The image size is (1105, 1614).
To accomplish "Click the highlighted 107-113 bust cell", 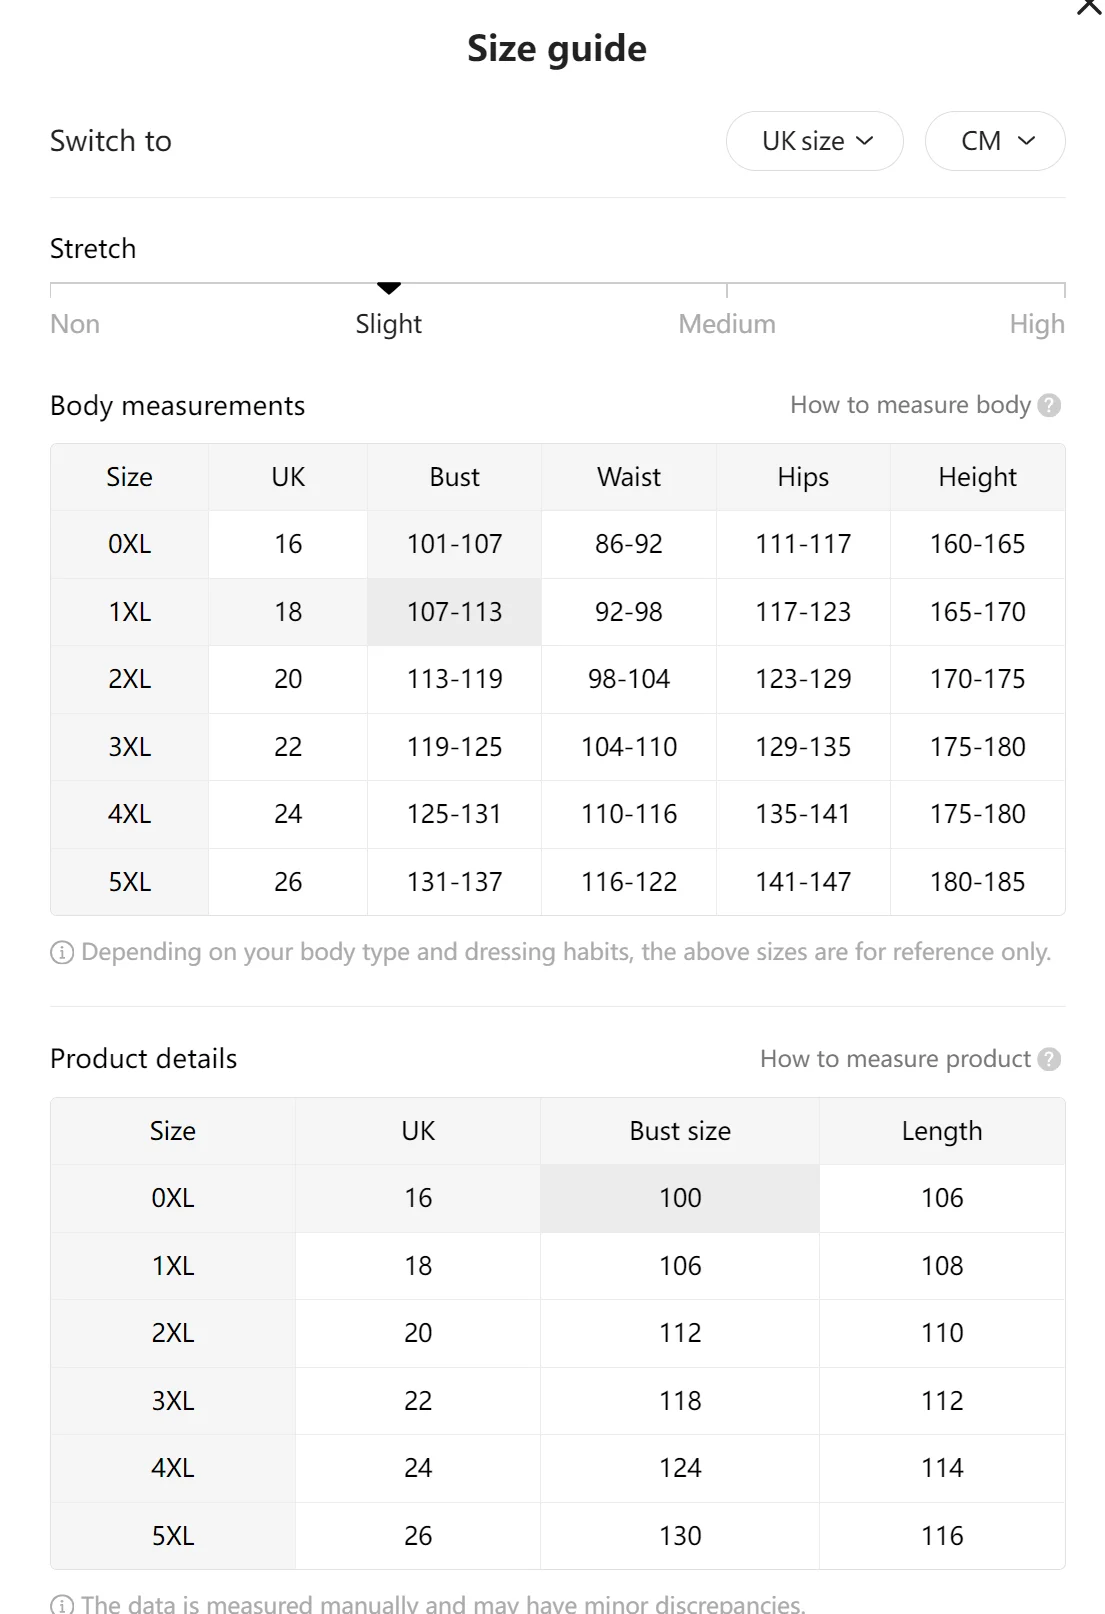I will 455,612.
